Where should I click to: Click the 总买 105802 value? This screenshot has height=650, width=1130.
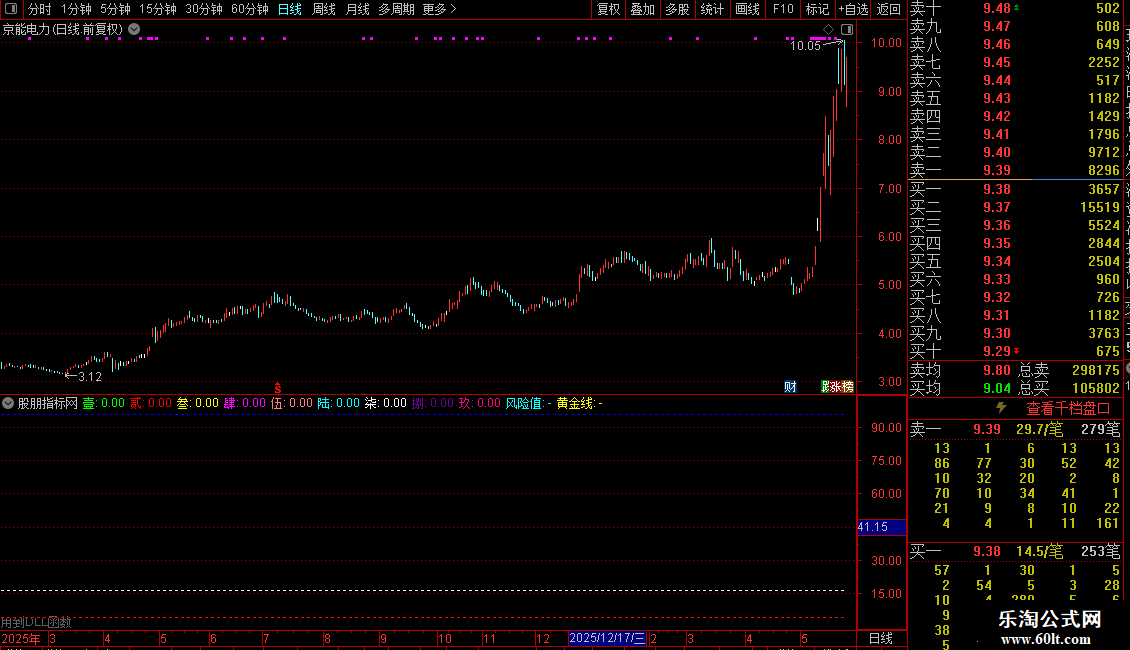pos(1095,388)
